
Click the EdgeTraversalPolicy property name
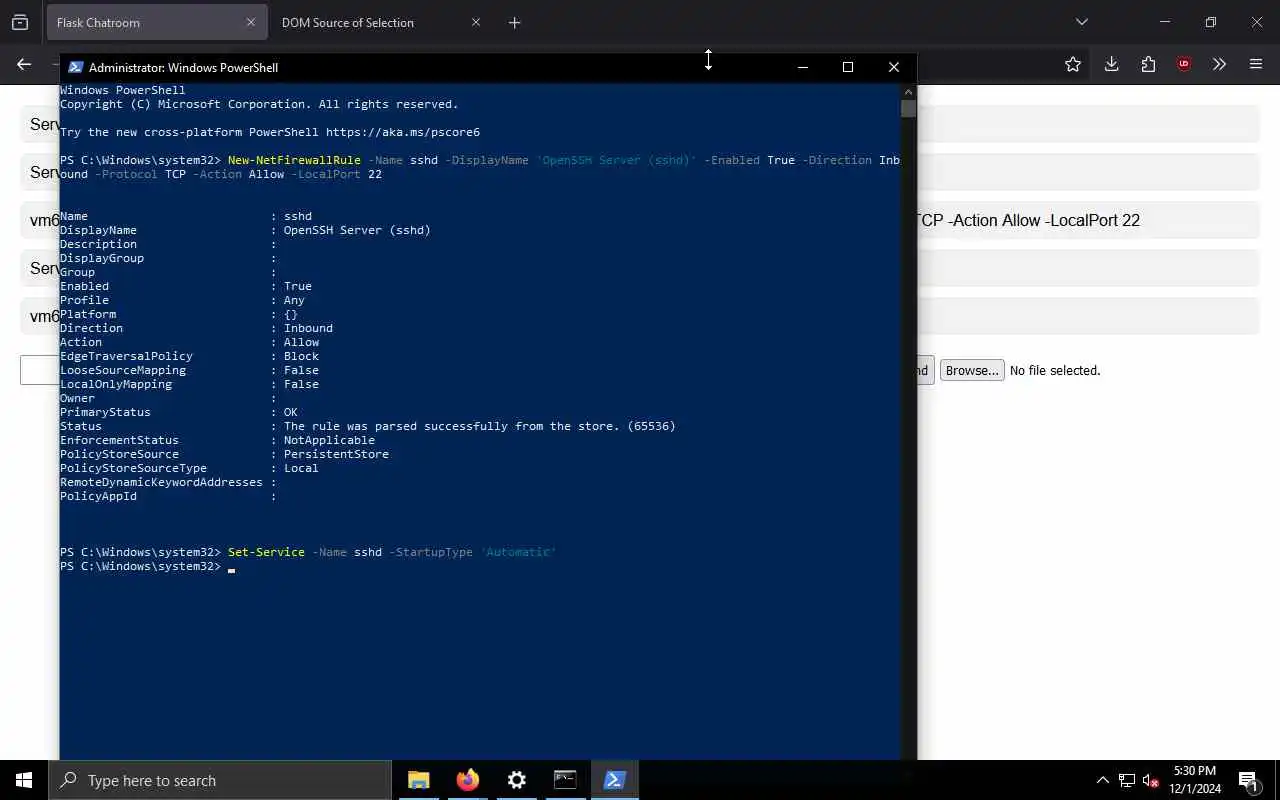coord(126,356)
